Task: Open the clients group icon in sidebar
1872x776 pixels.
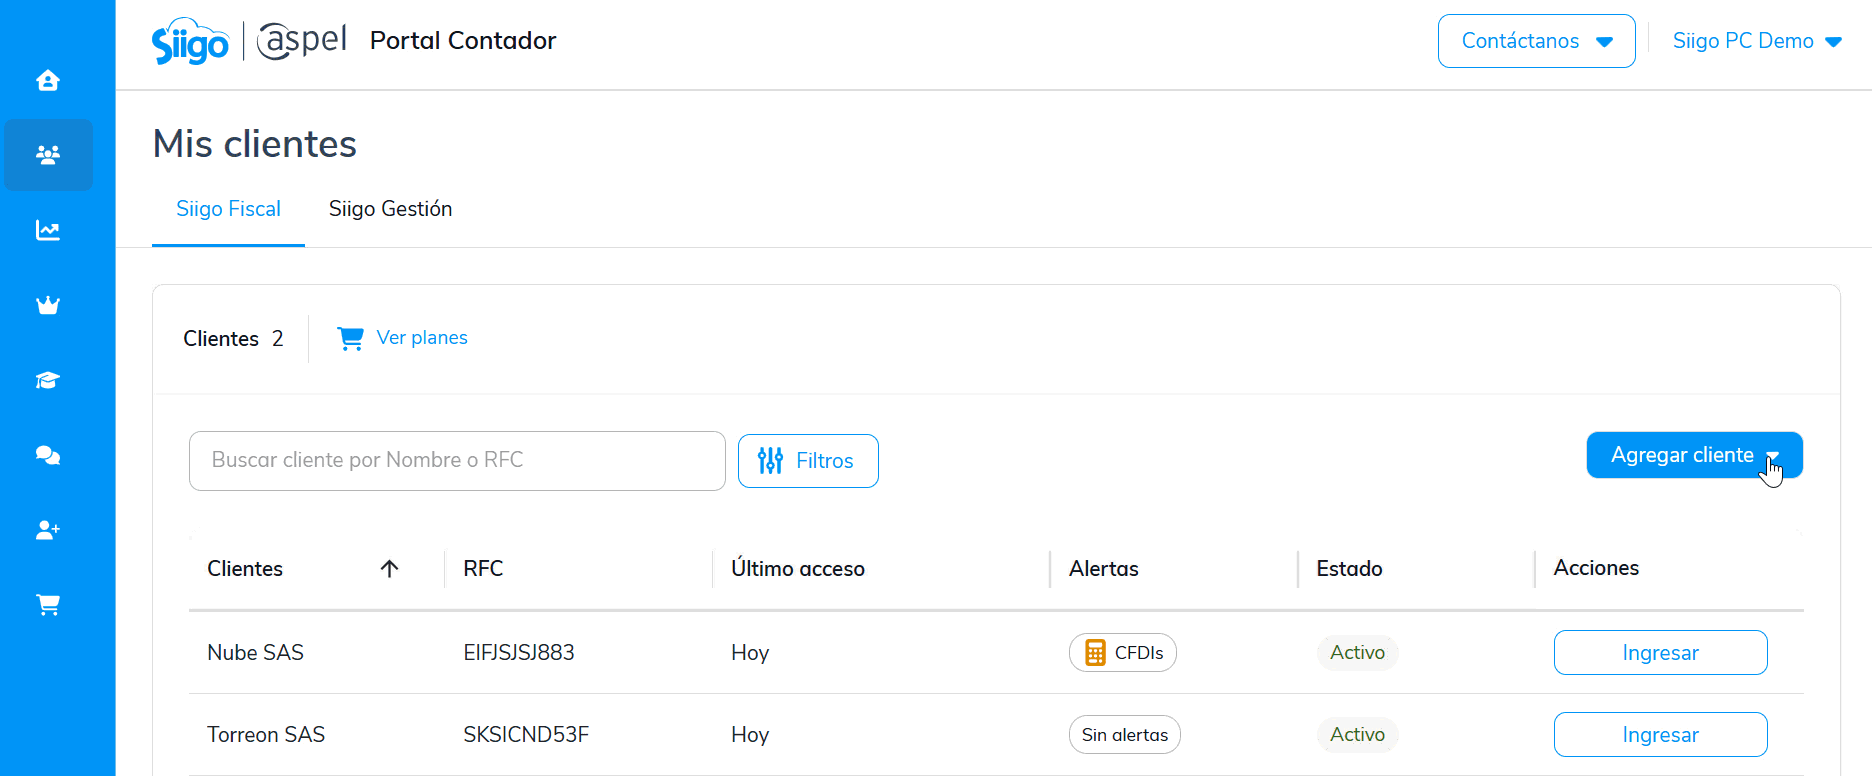Action: (48, 155)
